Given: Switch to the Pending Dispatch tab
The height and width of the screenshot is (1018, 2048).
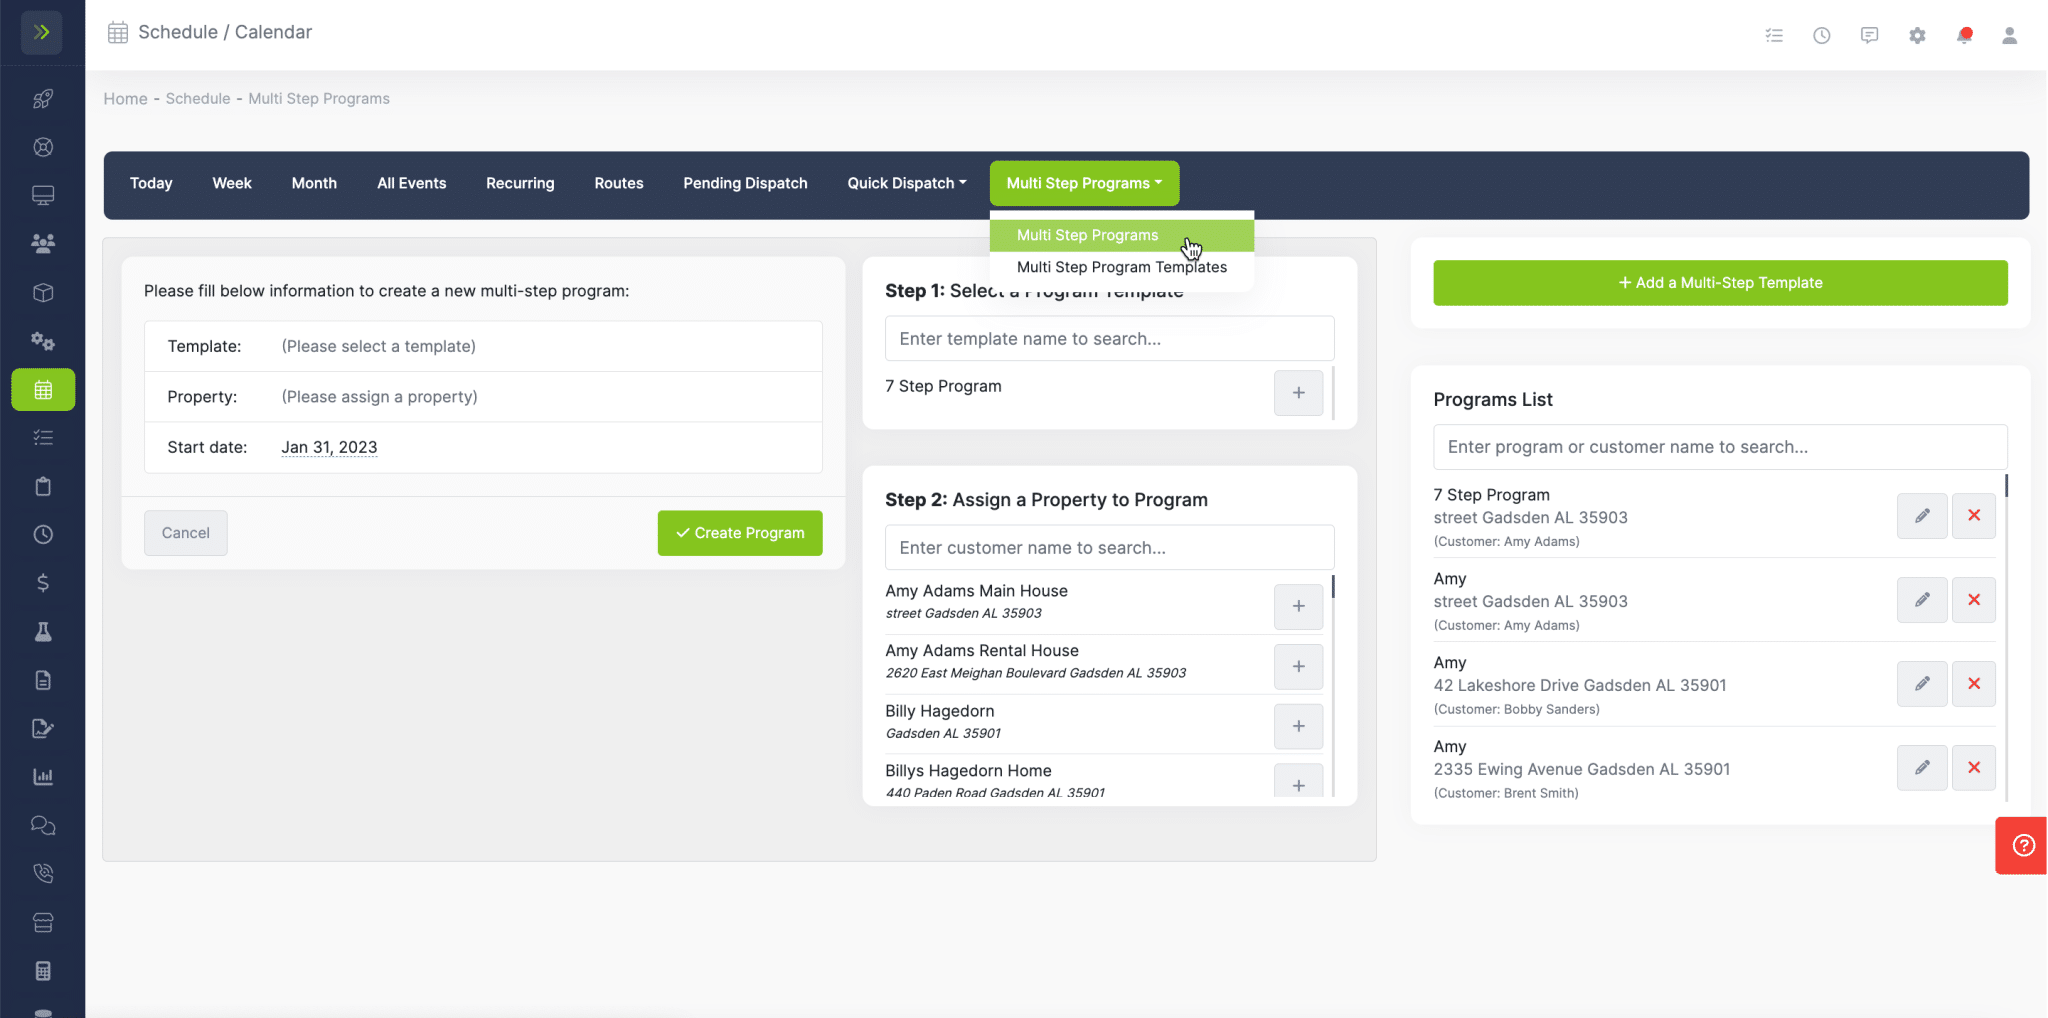Looking at the screenshot, I should 744,183.
